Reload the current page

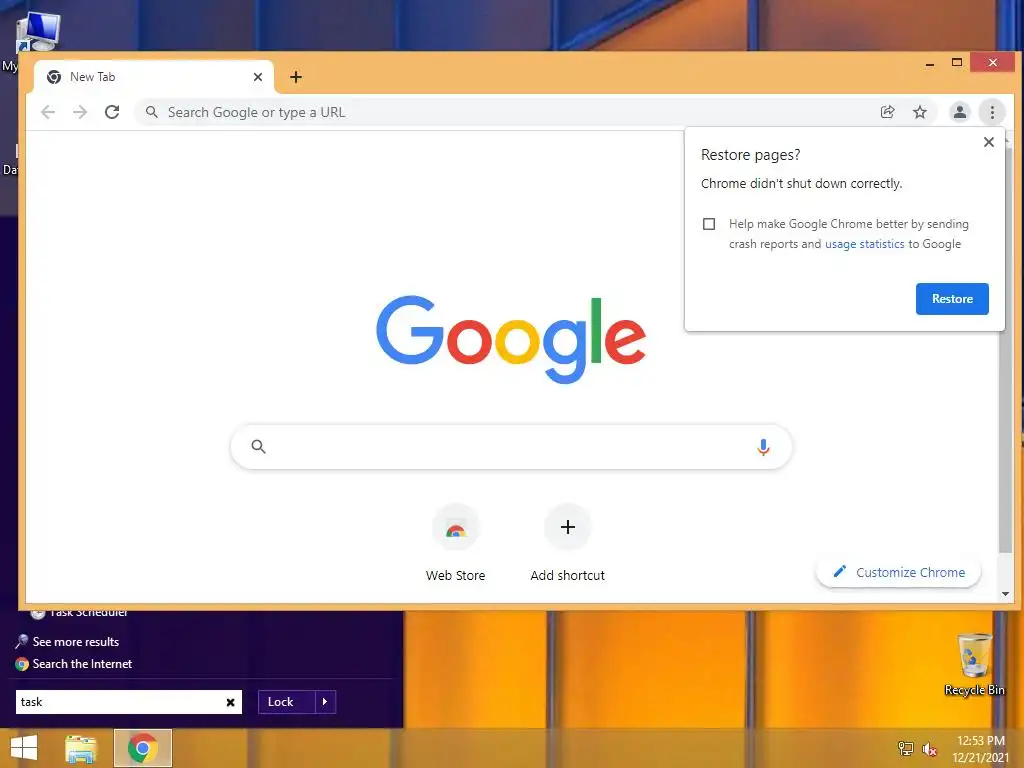[112, 112]
